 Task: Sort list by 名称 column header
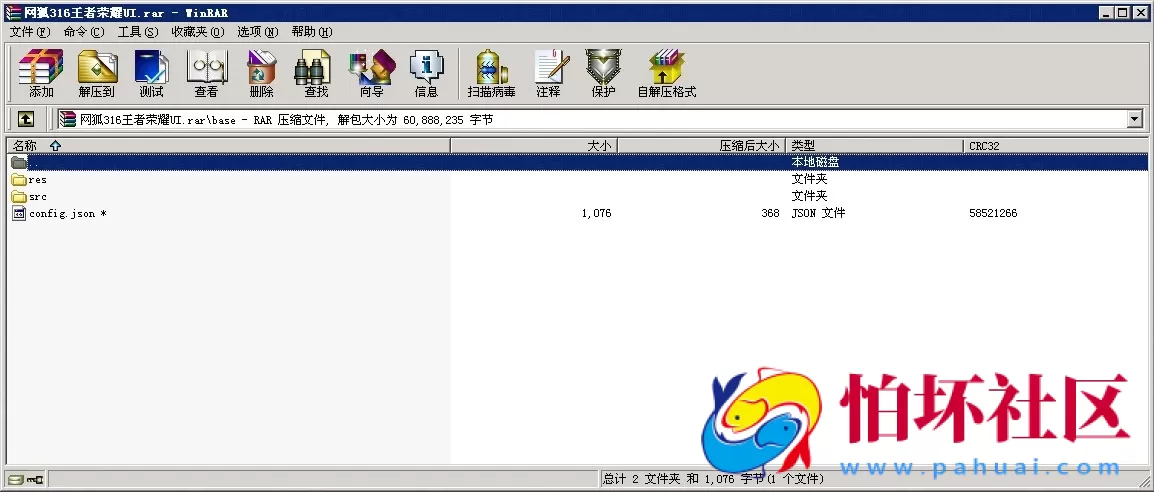(25, 146)
